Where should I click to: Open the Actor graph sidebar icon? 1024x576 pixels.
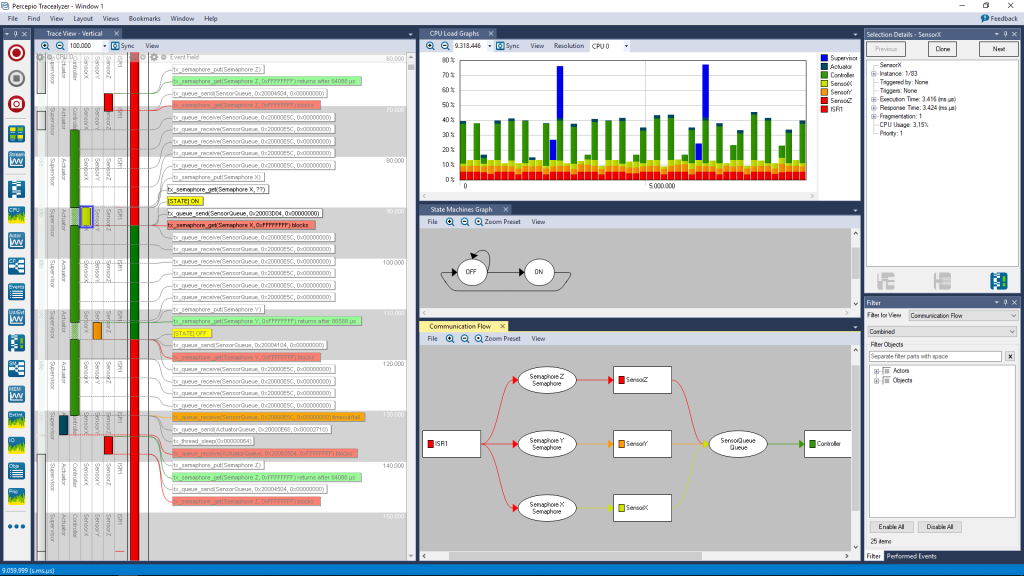(16, 240)
